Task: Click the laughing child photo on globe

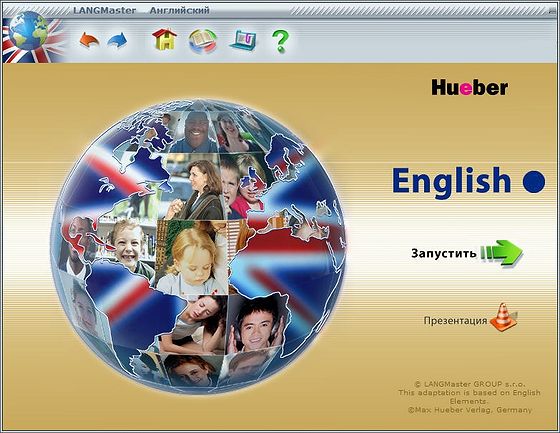Action: [126, 244]
